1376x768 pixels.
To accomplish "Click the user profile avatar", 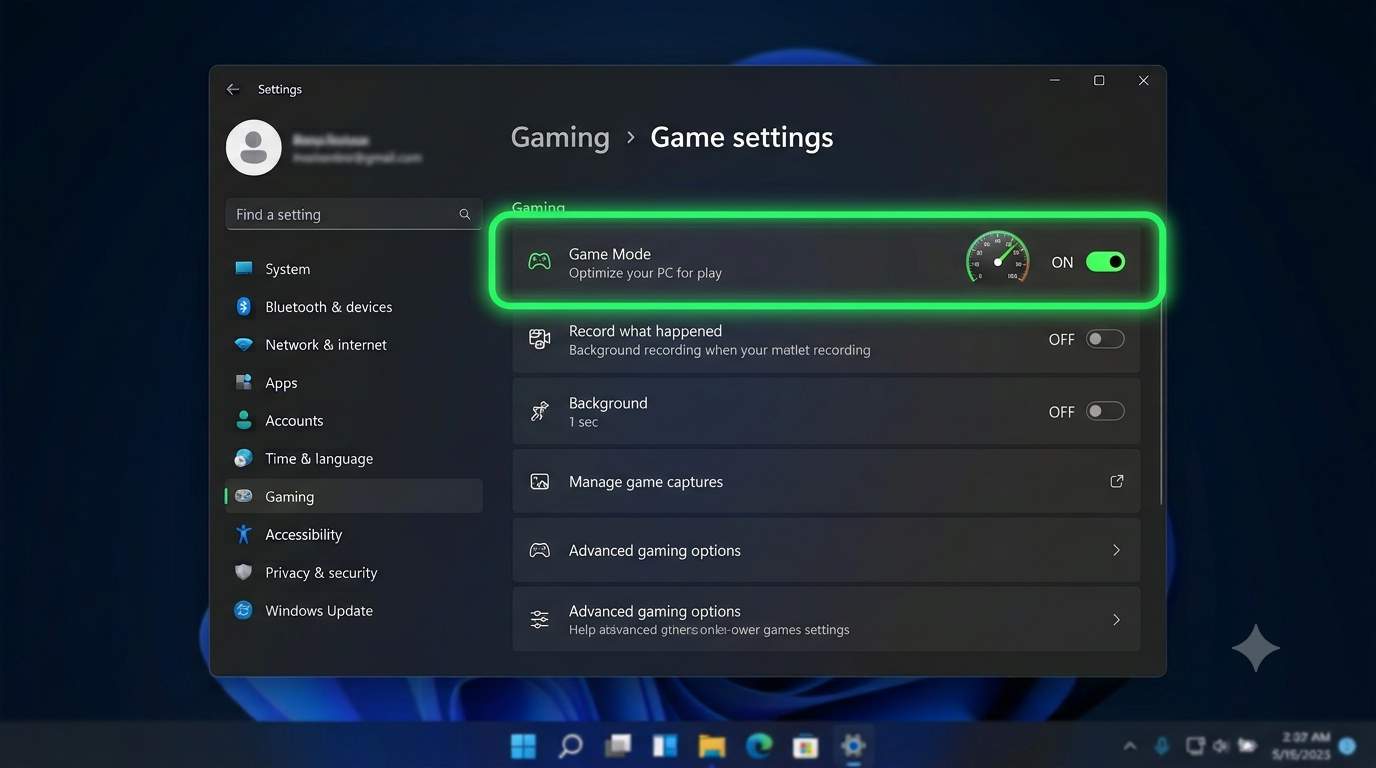I will (254, 147).
